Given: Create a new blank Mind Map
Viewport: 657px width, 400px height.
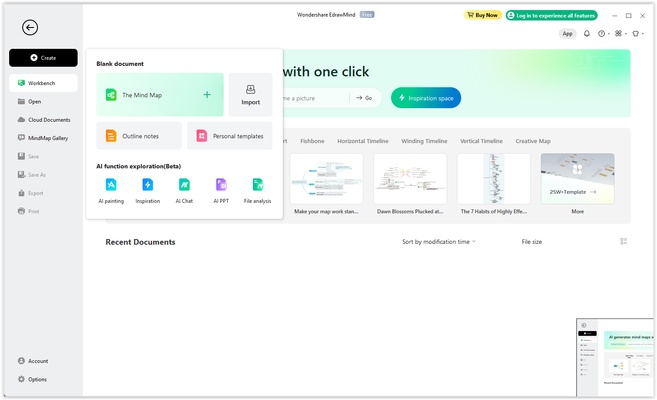Looking at the screenshot, I should (160, 95).
